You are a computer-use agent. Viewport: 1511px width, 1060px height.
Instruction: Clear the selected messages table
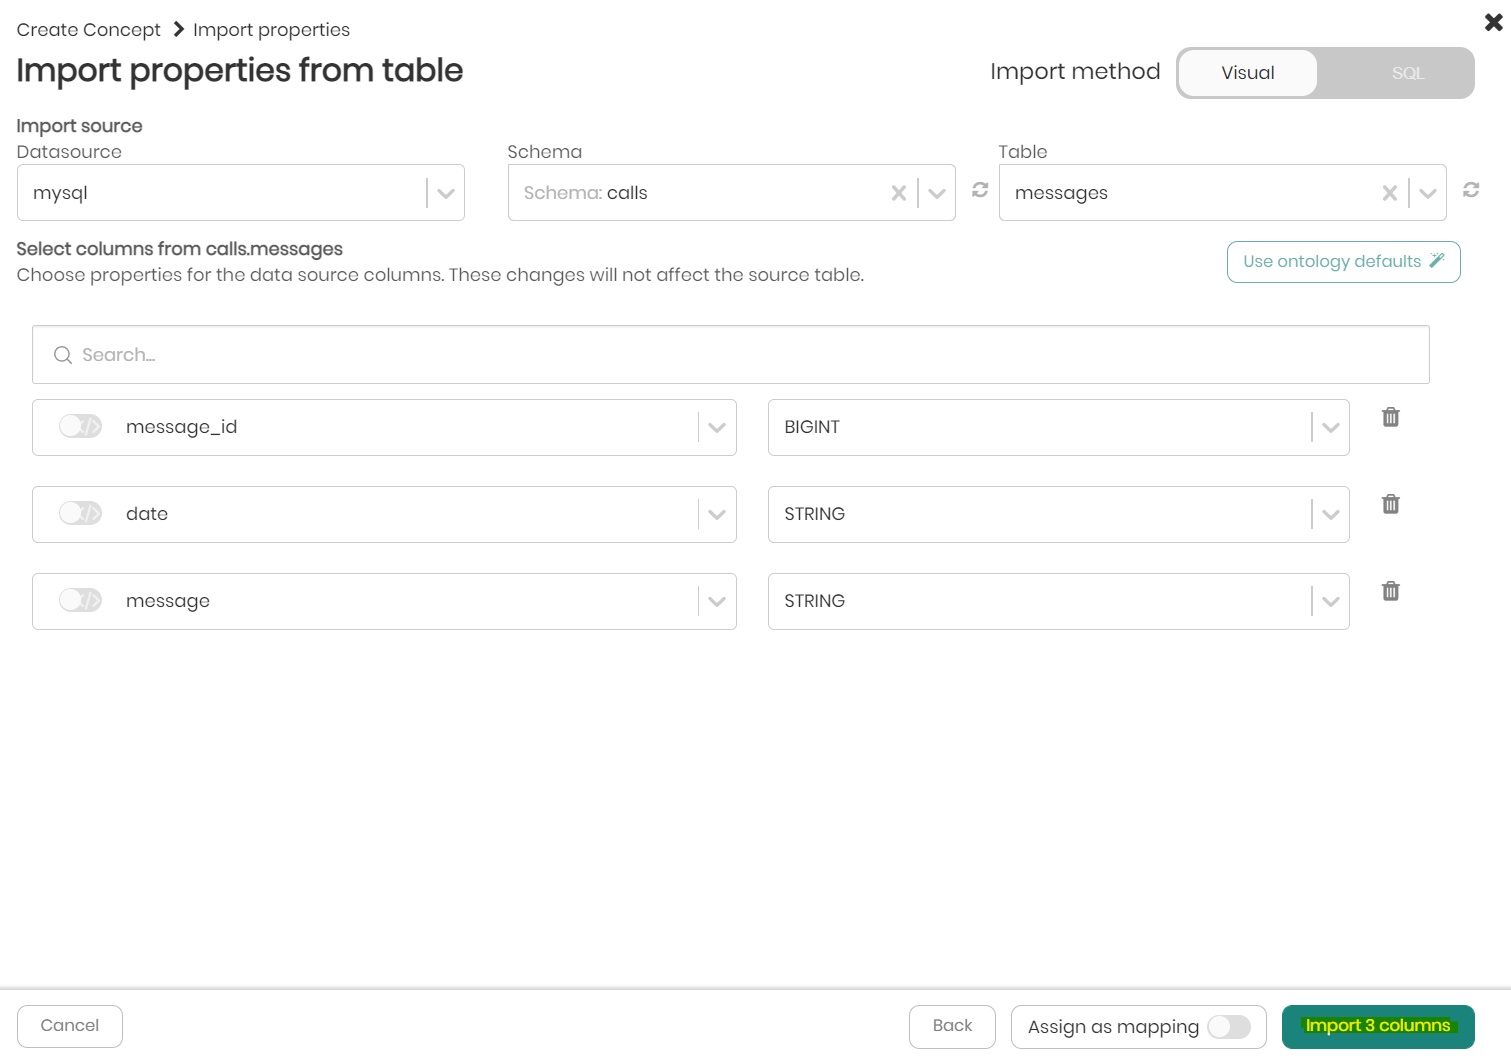pyautogui.click(x=1389, y=193)
